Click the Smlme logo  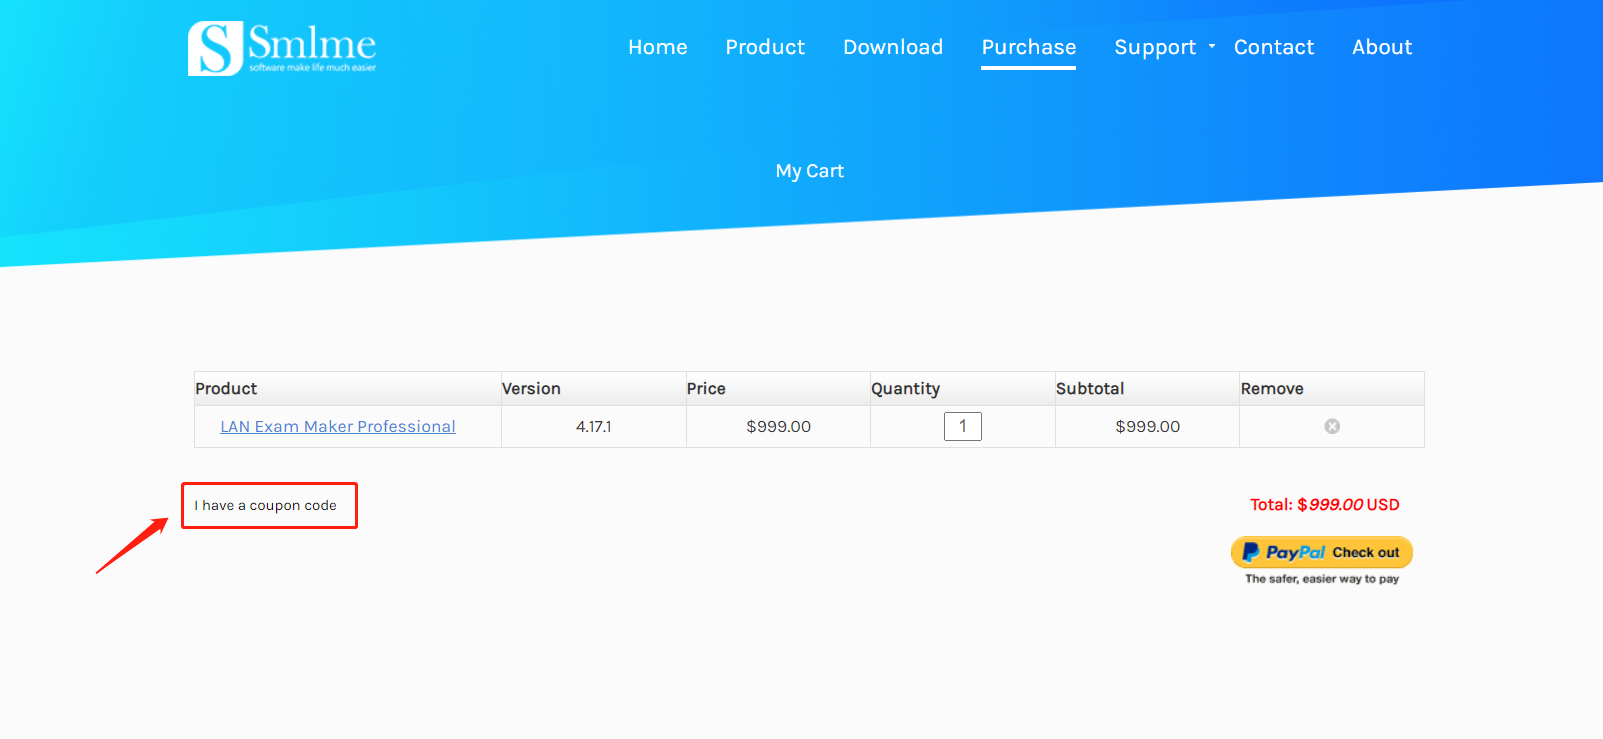[282, 48]
